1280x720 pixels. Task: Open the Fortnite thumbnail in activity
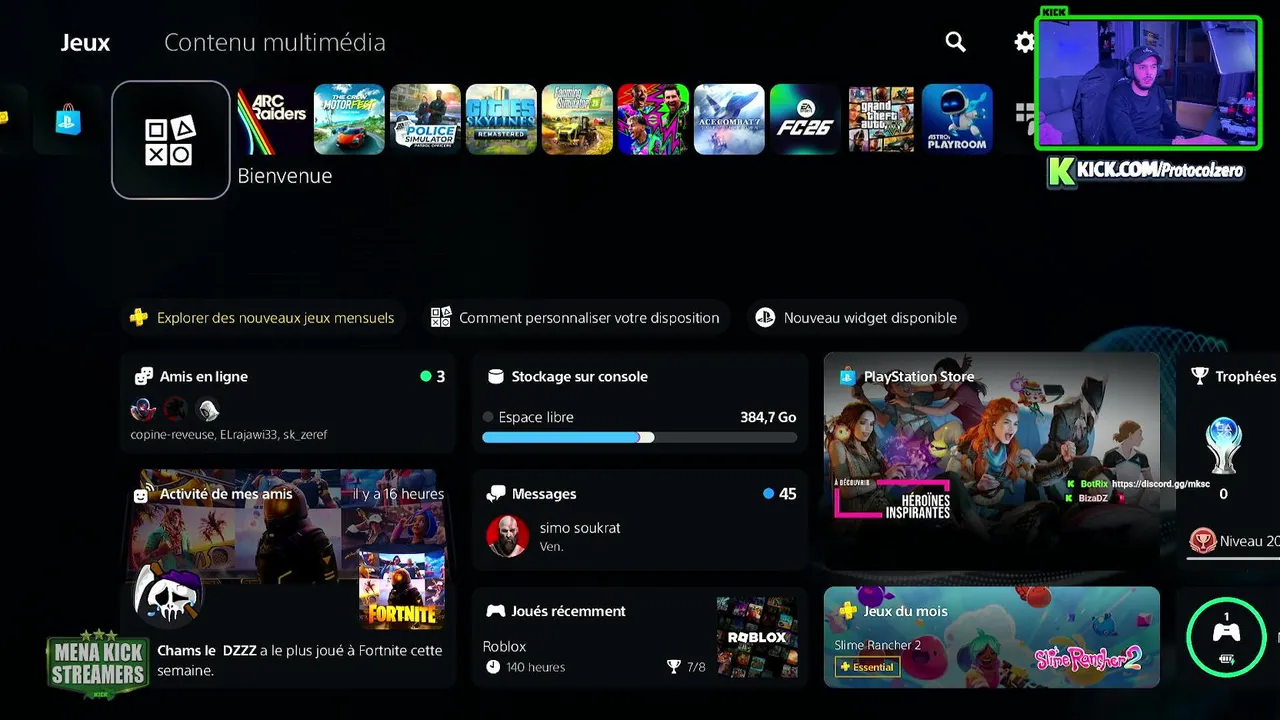(x=401, y=590)
